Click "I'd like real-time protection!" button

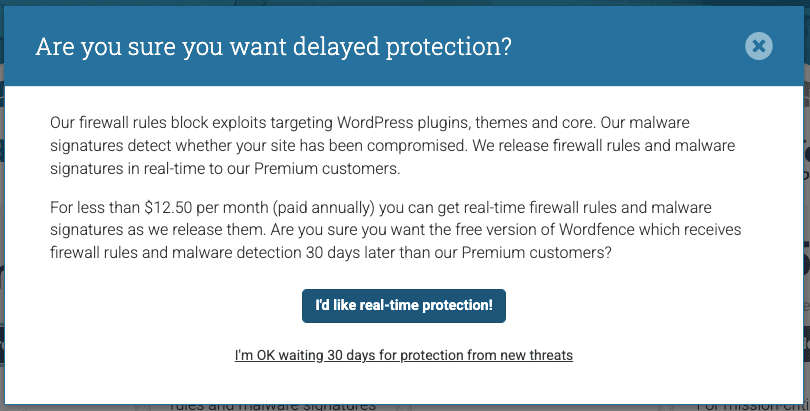point(404,305)
